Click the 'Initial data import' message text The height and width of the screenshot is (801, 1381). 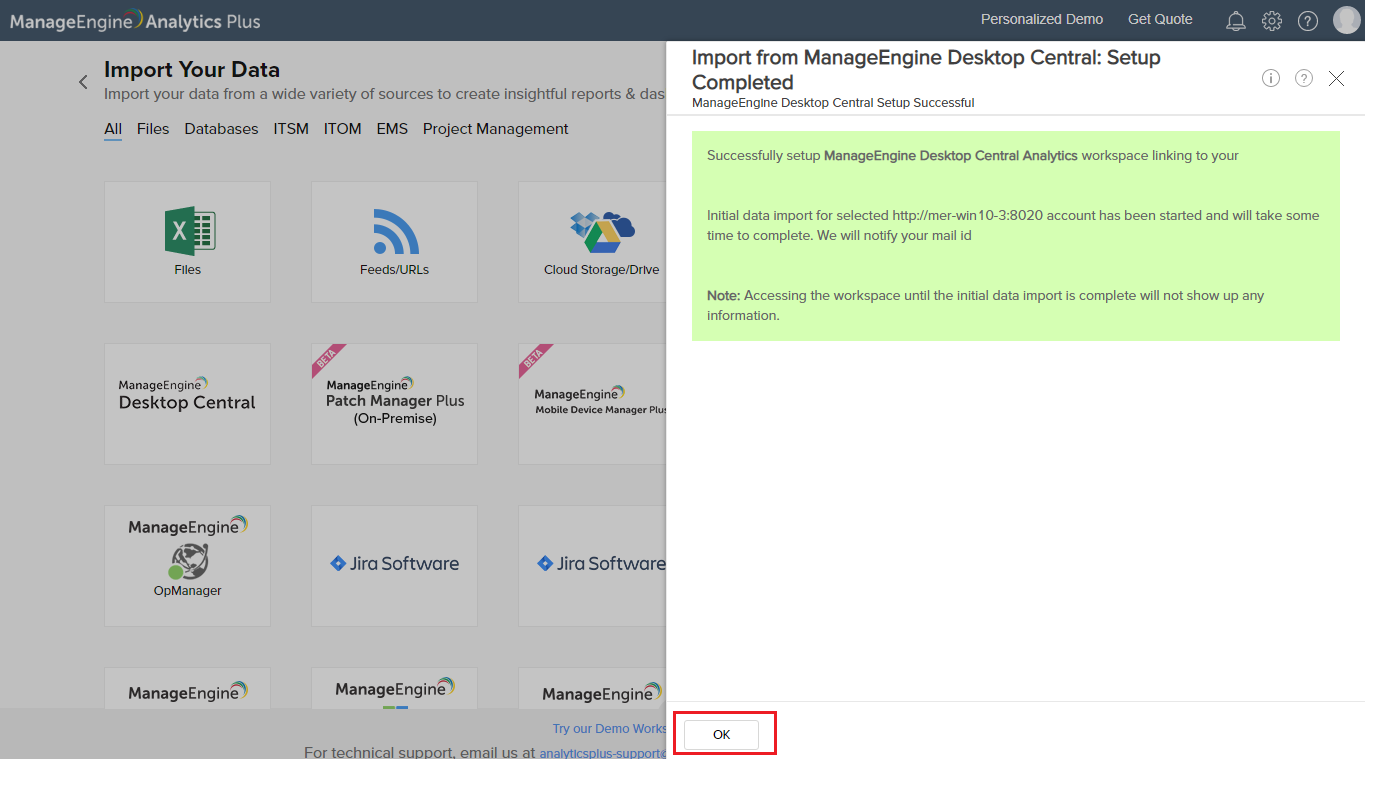click(1013, 225)
